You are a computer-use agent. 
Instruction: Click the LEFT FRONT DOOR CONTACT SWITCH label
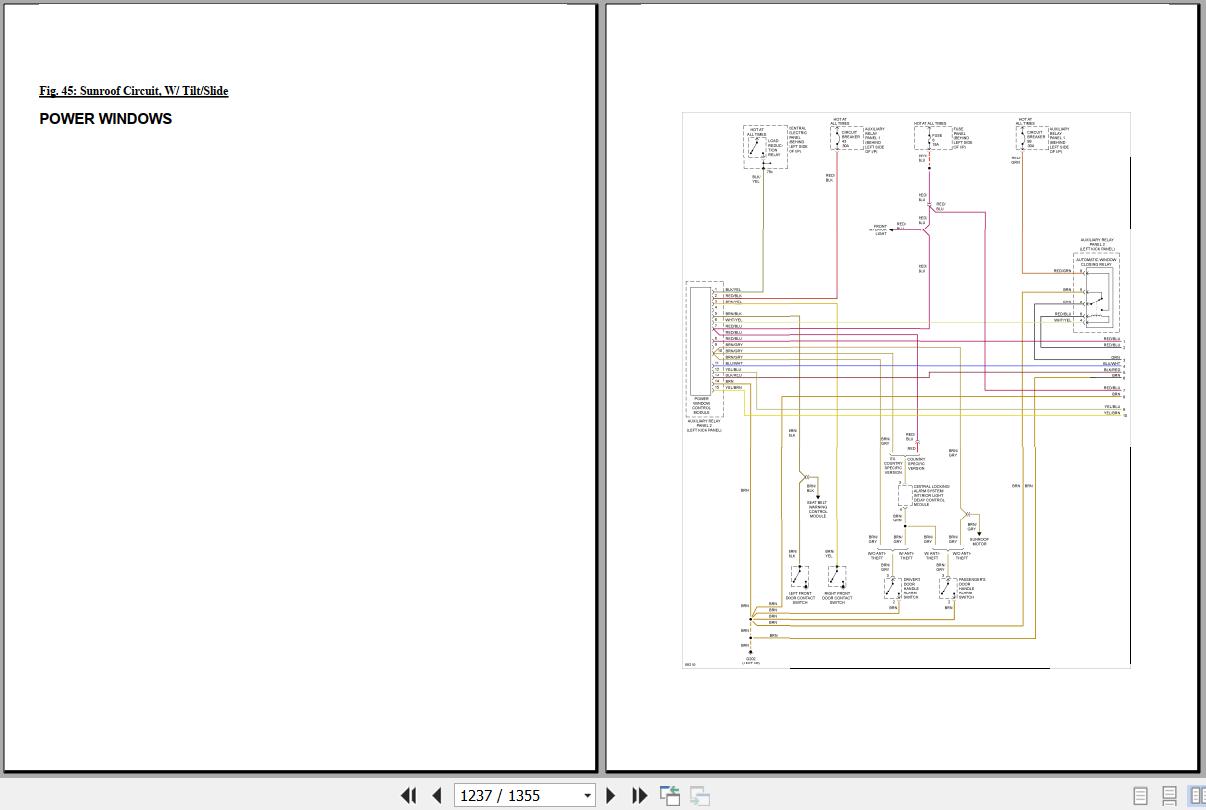[x=800, y=599]
